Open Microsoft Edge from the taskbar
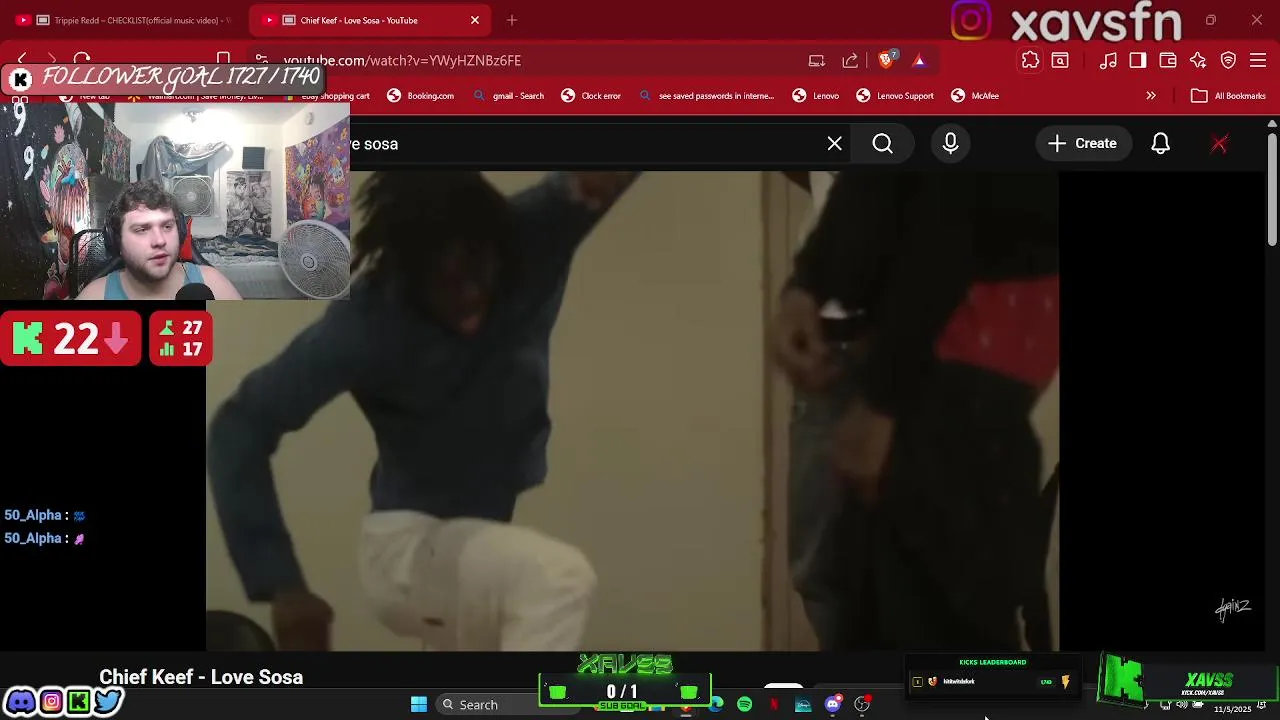The height and width of the screenshot is (720, 1280). pyautogui.click(x=716, y=705)
